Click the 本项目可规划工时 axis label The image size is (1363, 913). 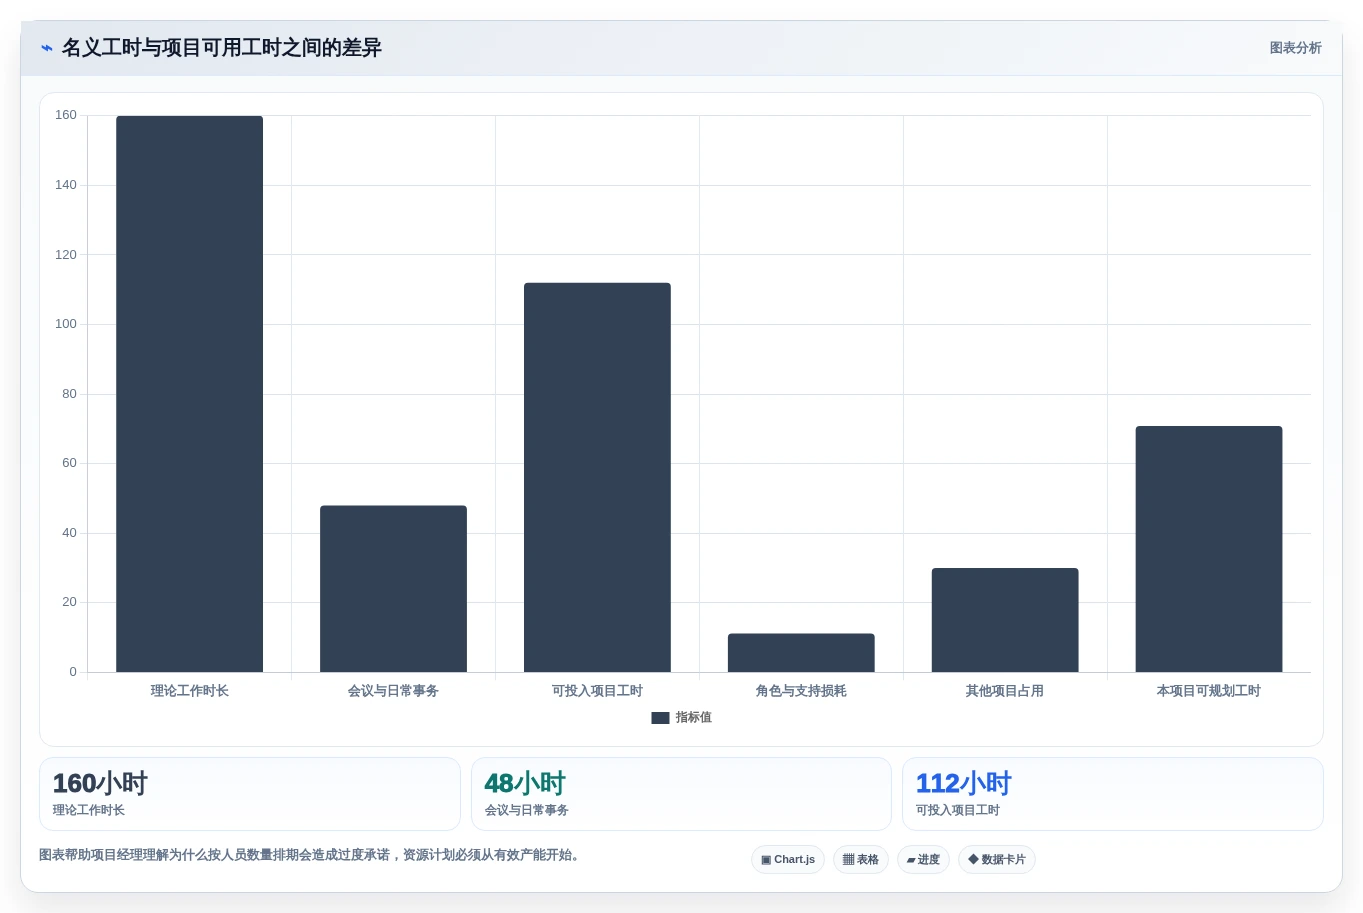pyautogui.click(x=1209, y=691)
